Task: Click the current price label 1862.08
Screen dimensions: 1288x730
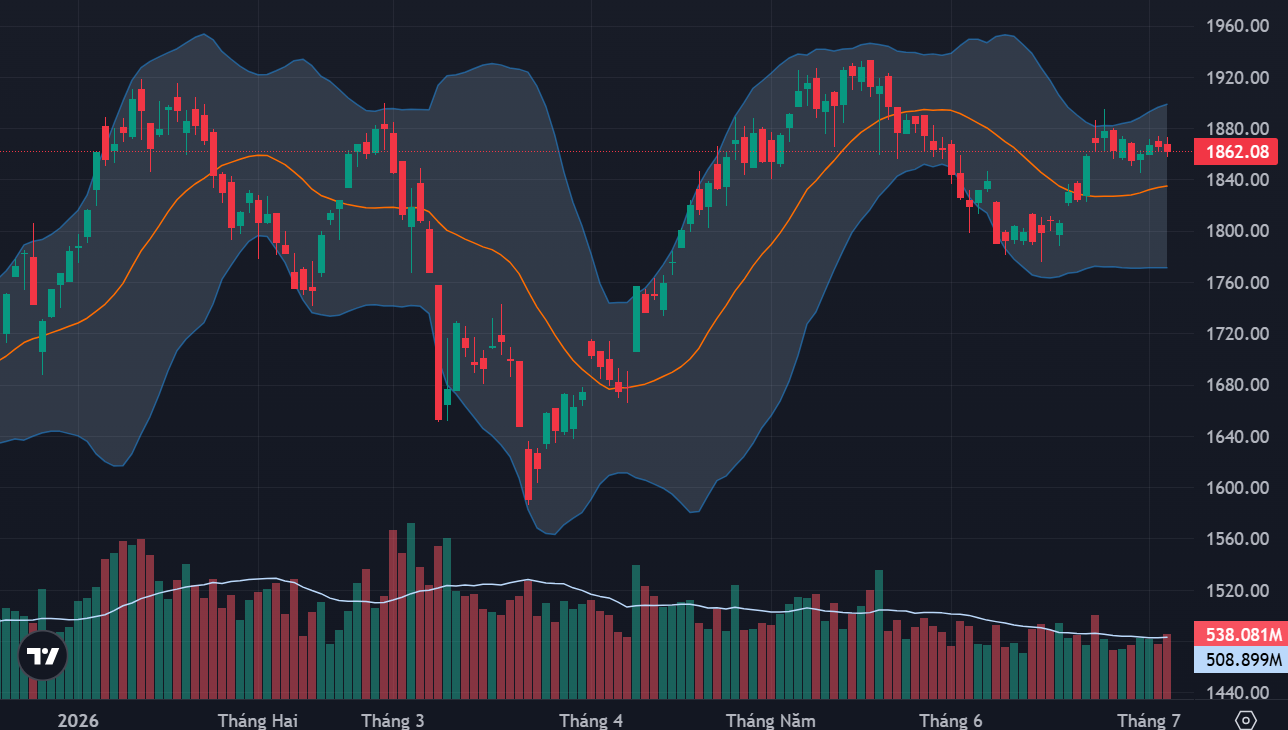Action: coord(1238,152)
